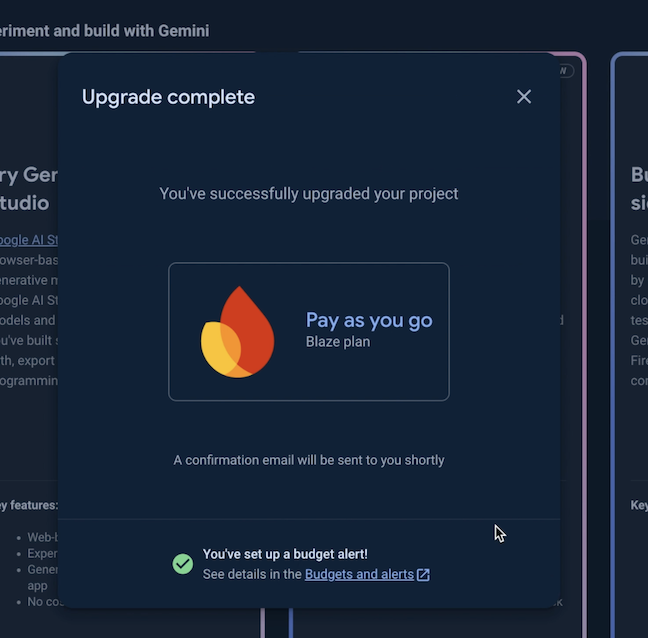Screen dimensions: 648x638
Task: Click the "See details in the" text
Action: tap(252, 574)
